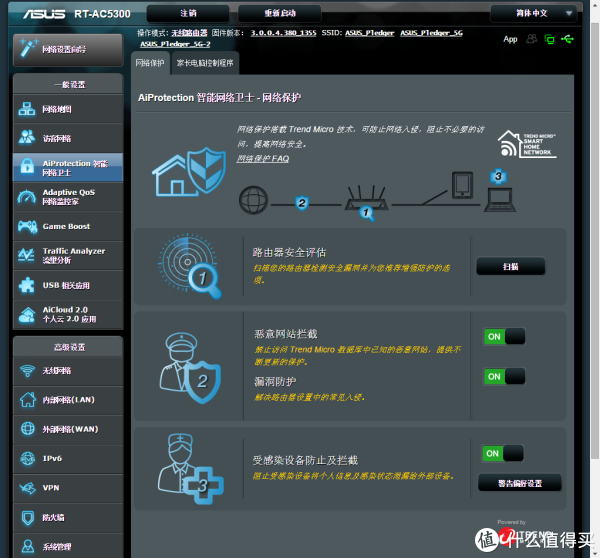Open the guest network people icon

pyautogui.click(x=27, y=138)
